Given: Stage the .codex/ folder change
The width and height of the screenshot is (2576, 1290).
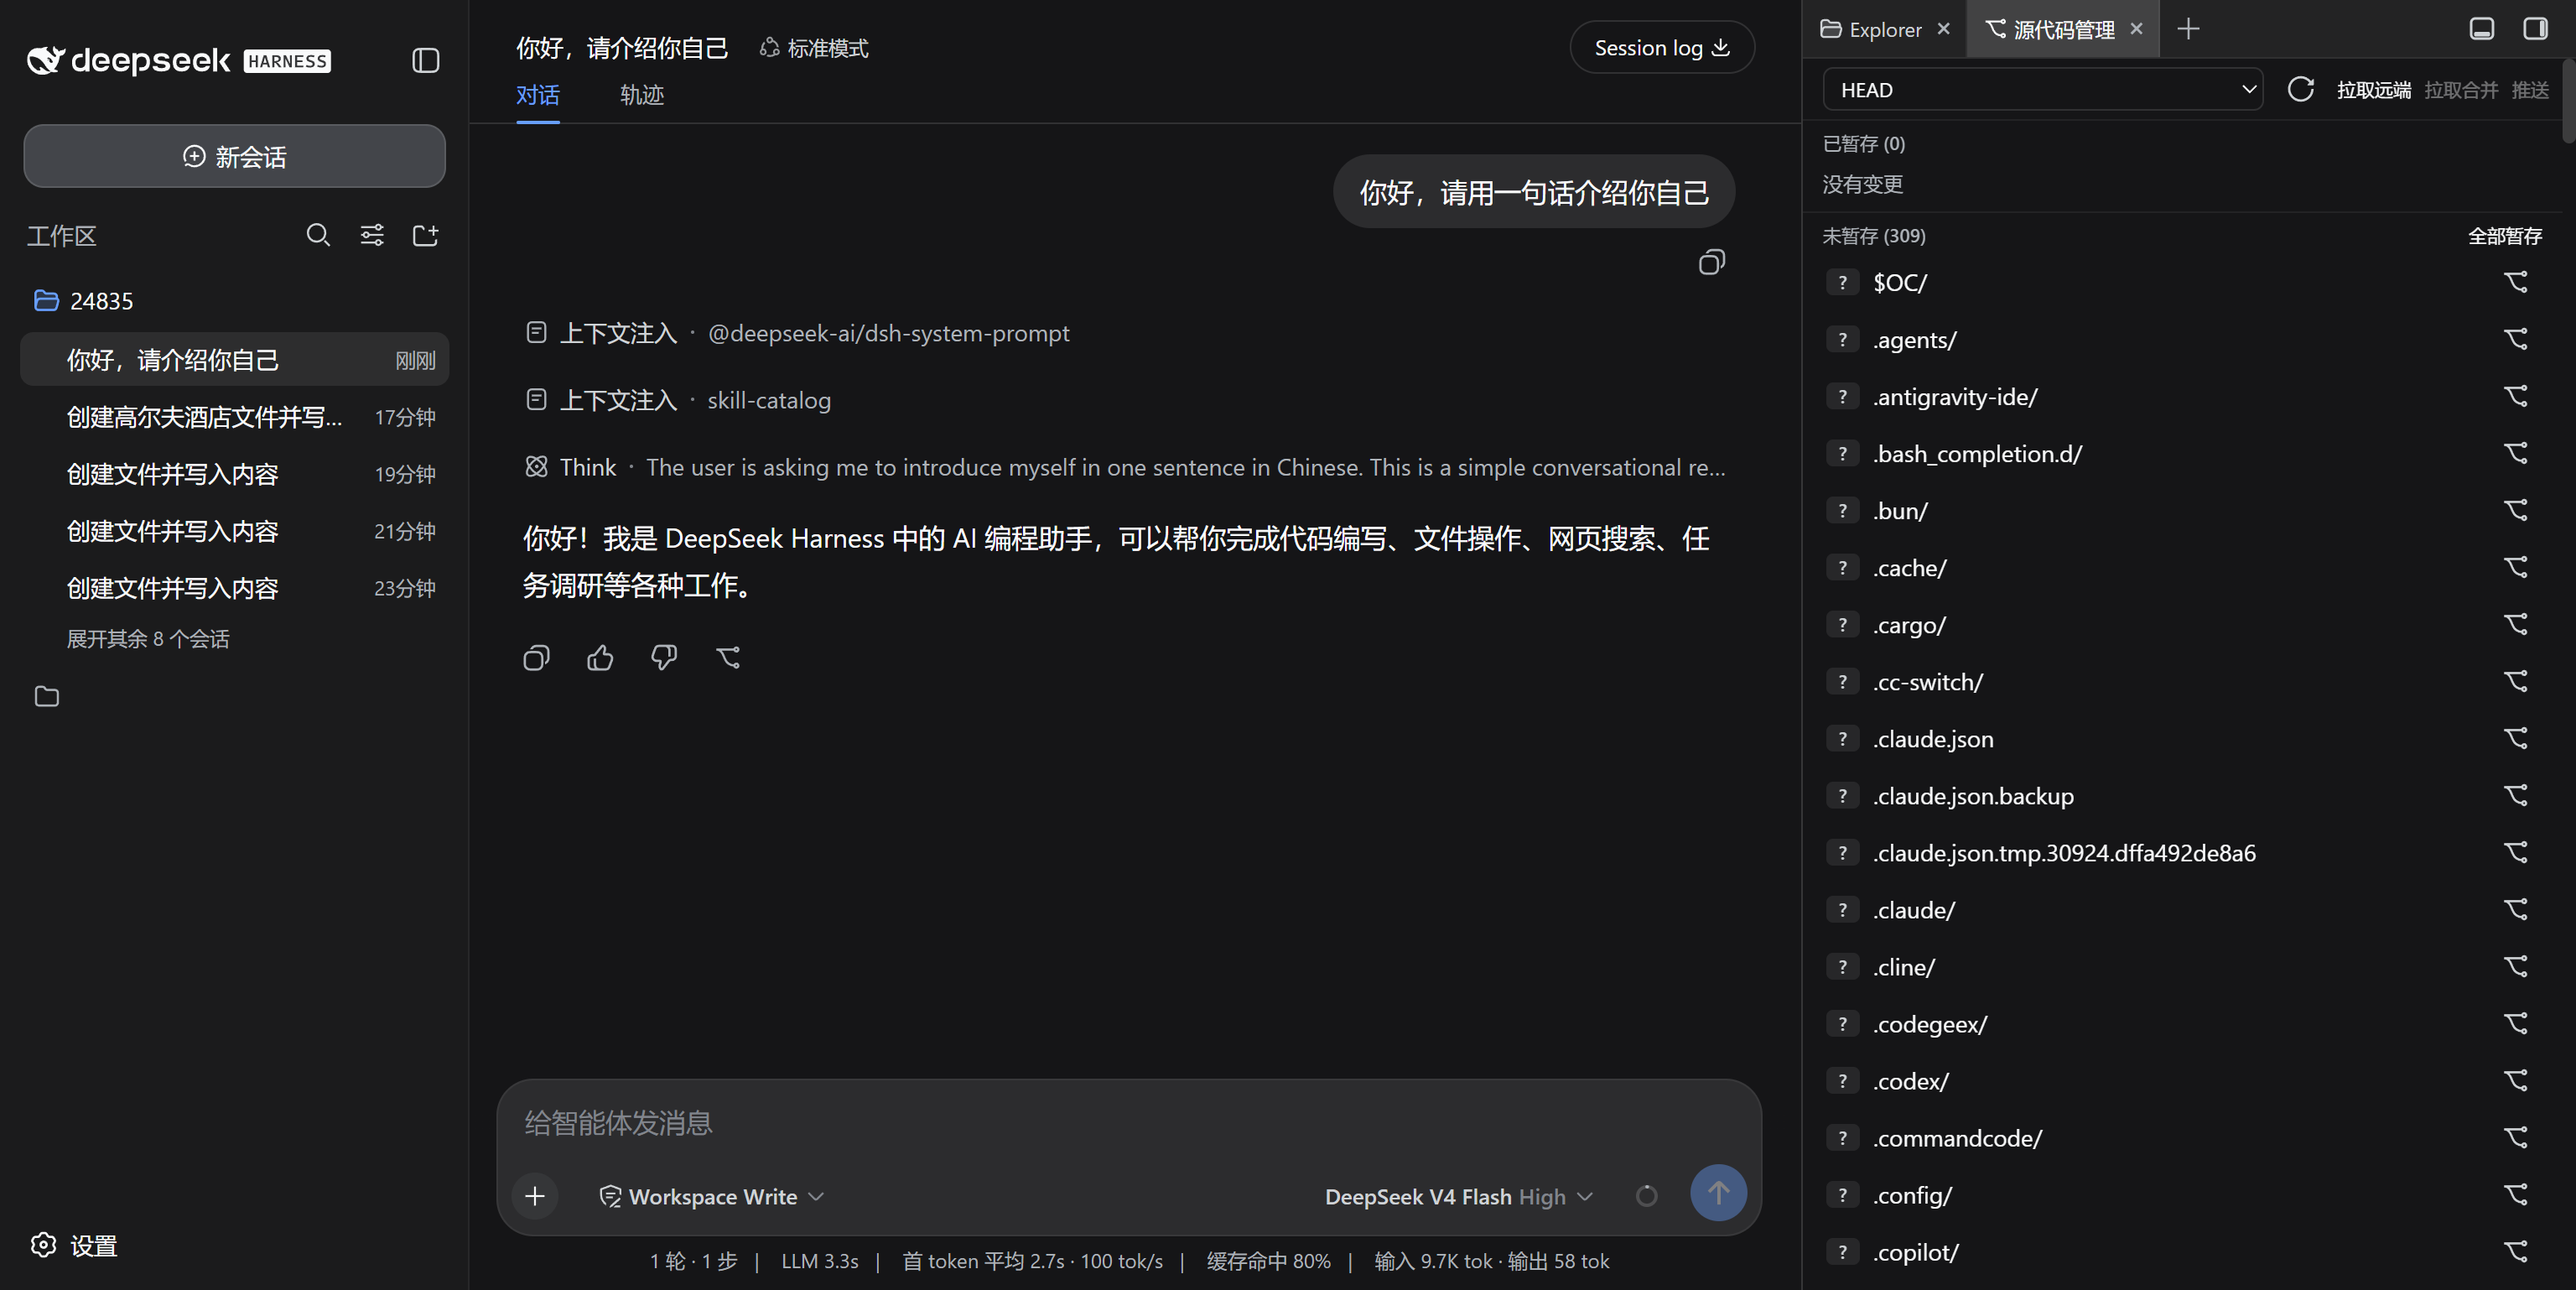Looking at the screenshot, I should click(2515, 1080).
